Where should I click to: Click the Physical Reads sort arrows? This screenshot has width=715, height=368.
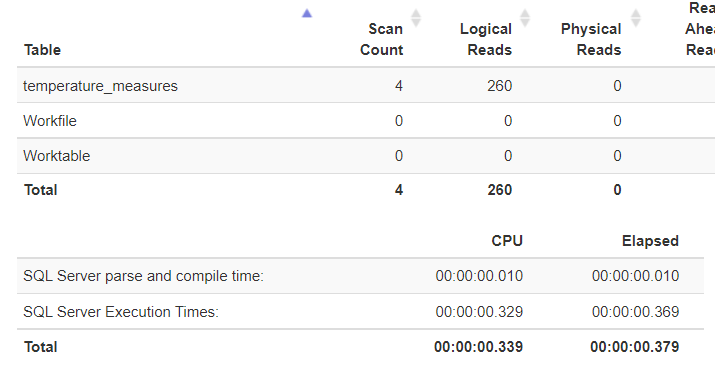click(635, 18)
